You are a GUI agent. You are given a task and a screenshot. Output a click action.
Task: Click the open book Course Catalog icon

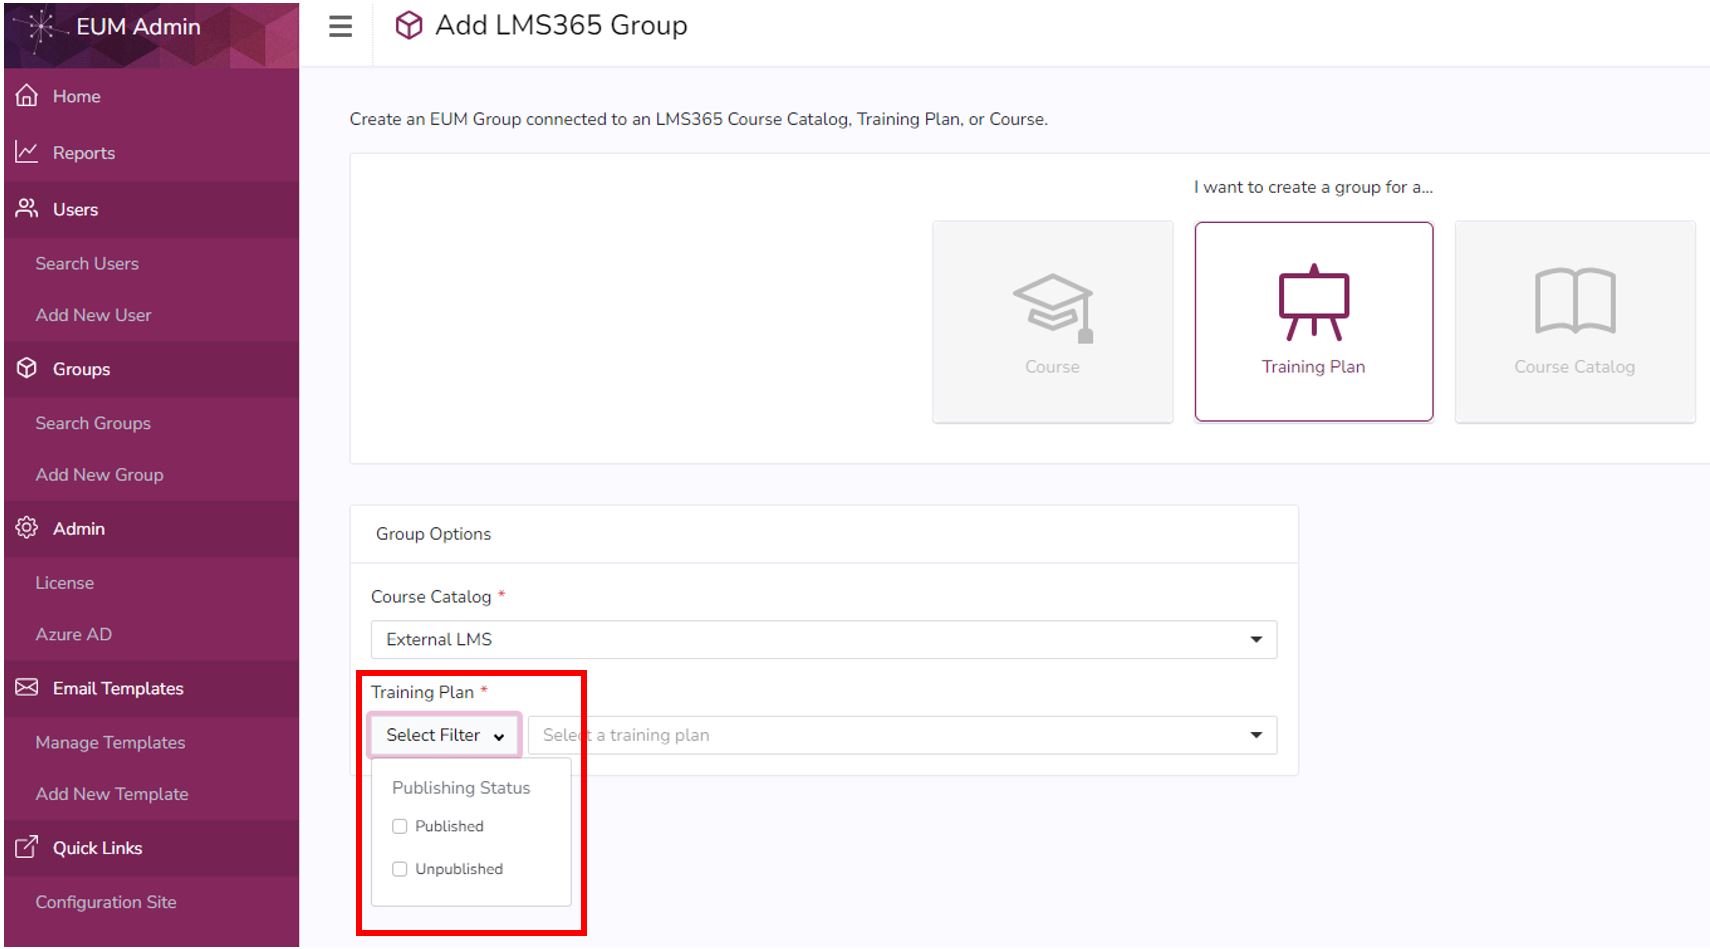coord(1575,301)
